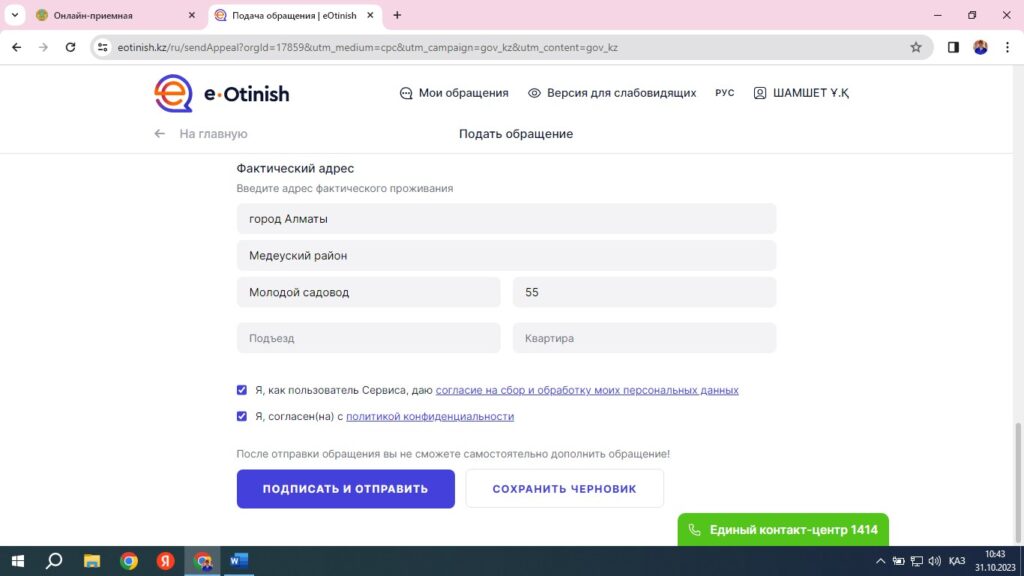Open the personal data consent link
This screenshot has height=576, width=1024.
point(587,390)
